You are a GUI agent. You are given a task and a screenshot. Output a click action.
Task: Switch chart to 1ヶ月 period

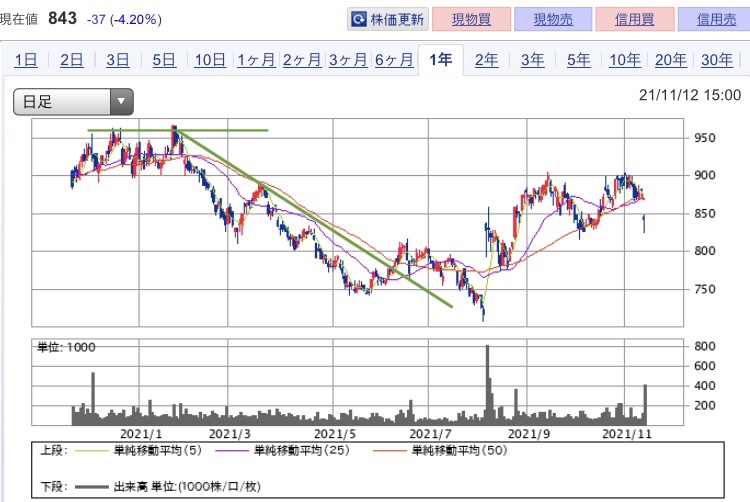[256, 60]
